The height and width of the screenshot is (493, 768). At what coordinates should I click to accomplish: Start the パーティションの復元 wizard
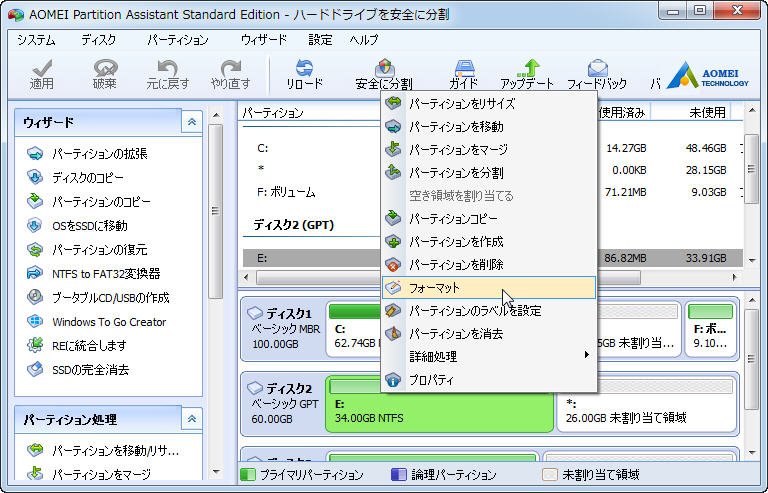tap(88, 250)
